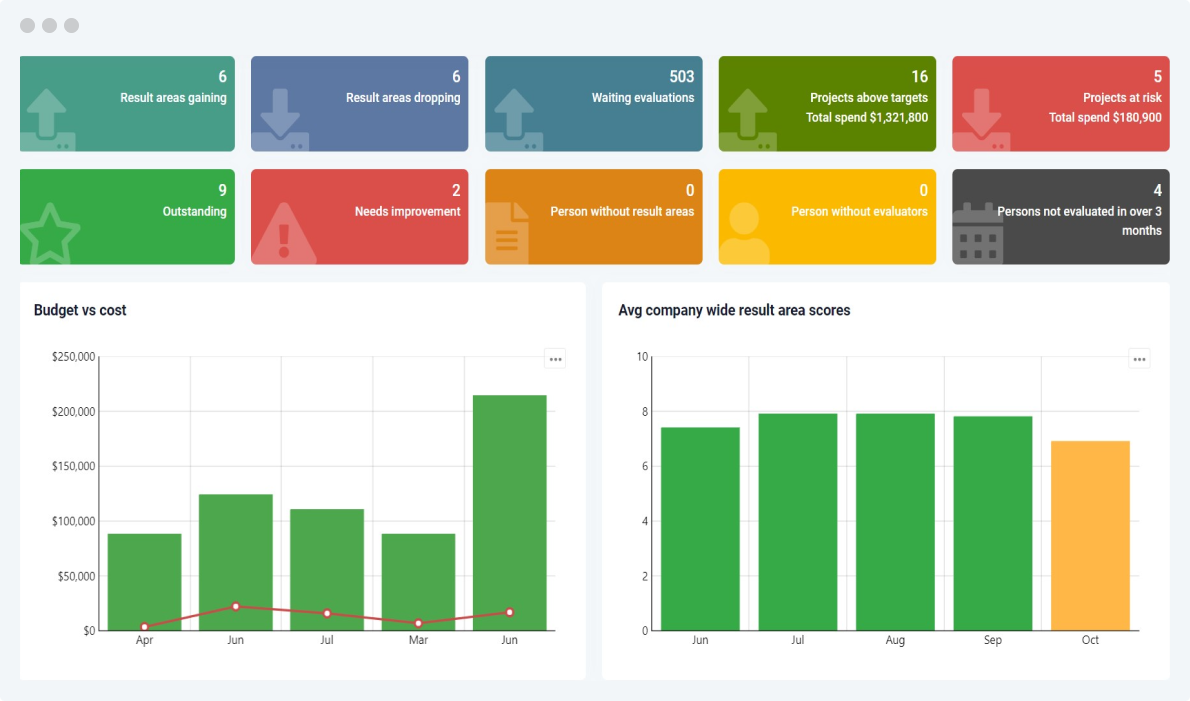
Task: Click the Outstanding card
Action: (x=127, y=217)
